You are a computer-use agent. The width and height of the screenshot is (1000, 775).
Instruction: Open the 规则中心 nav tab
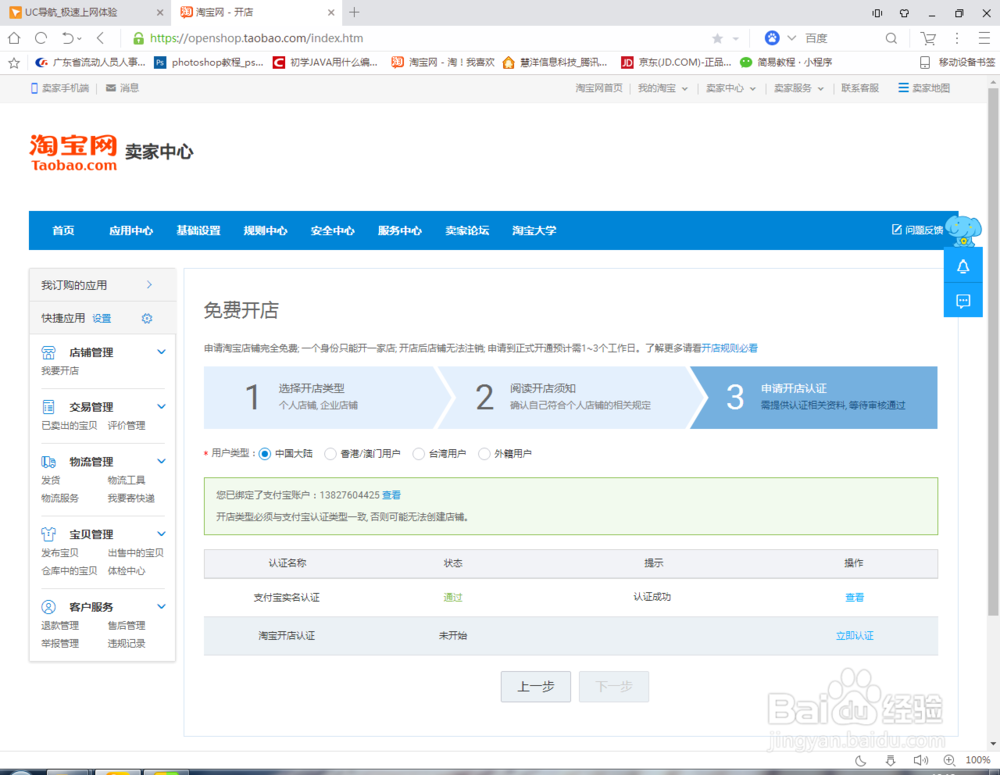[265, 230]
